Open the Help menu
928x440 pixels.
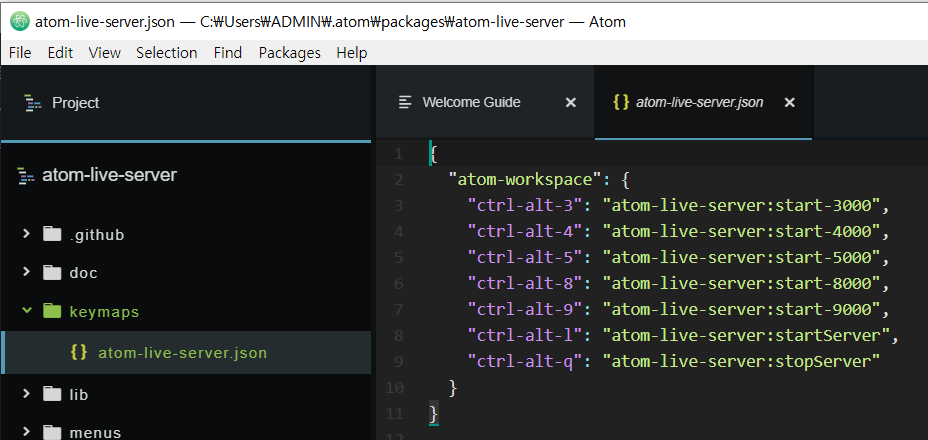[352, 53]
